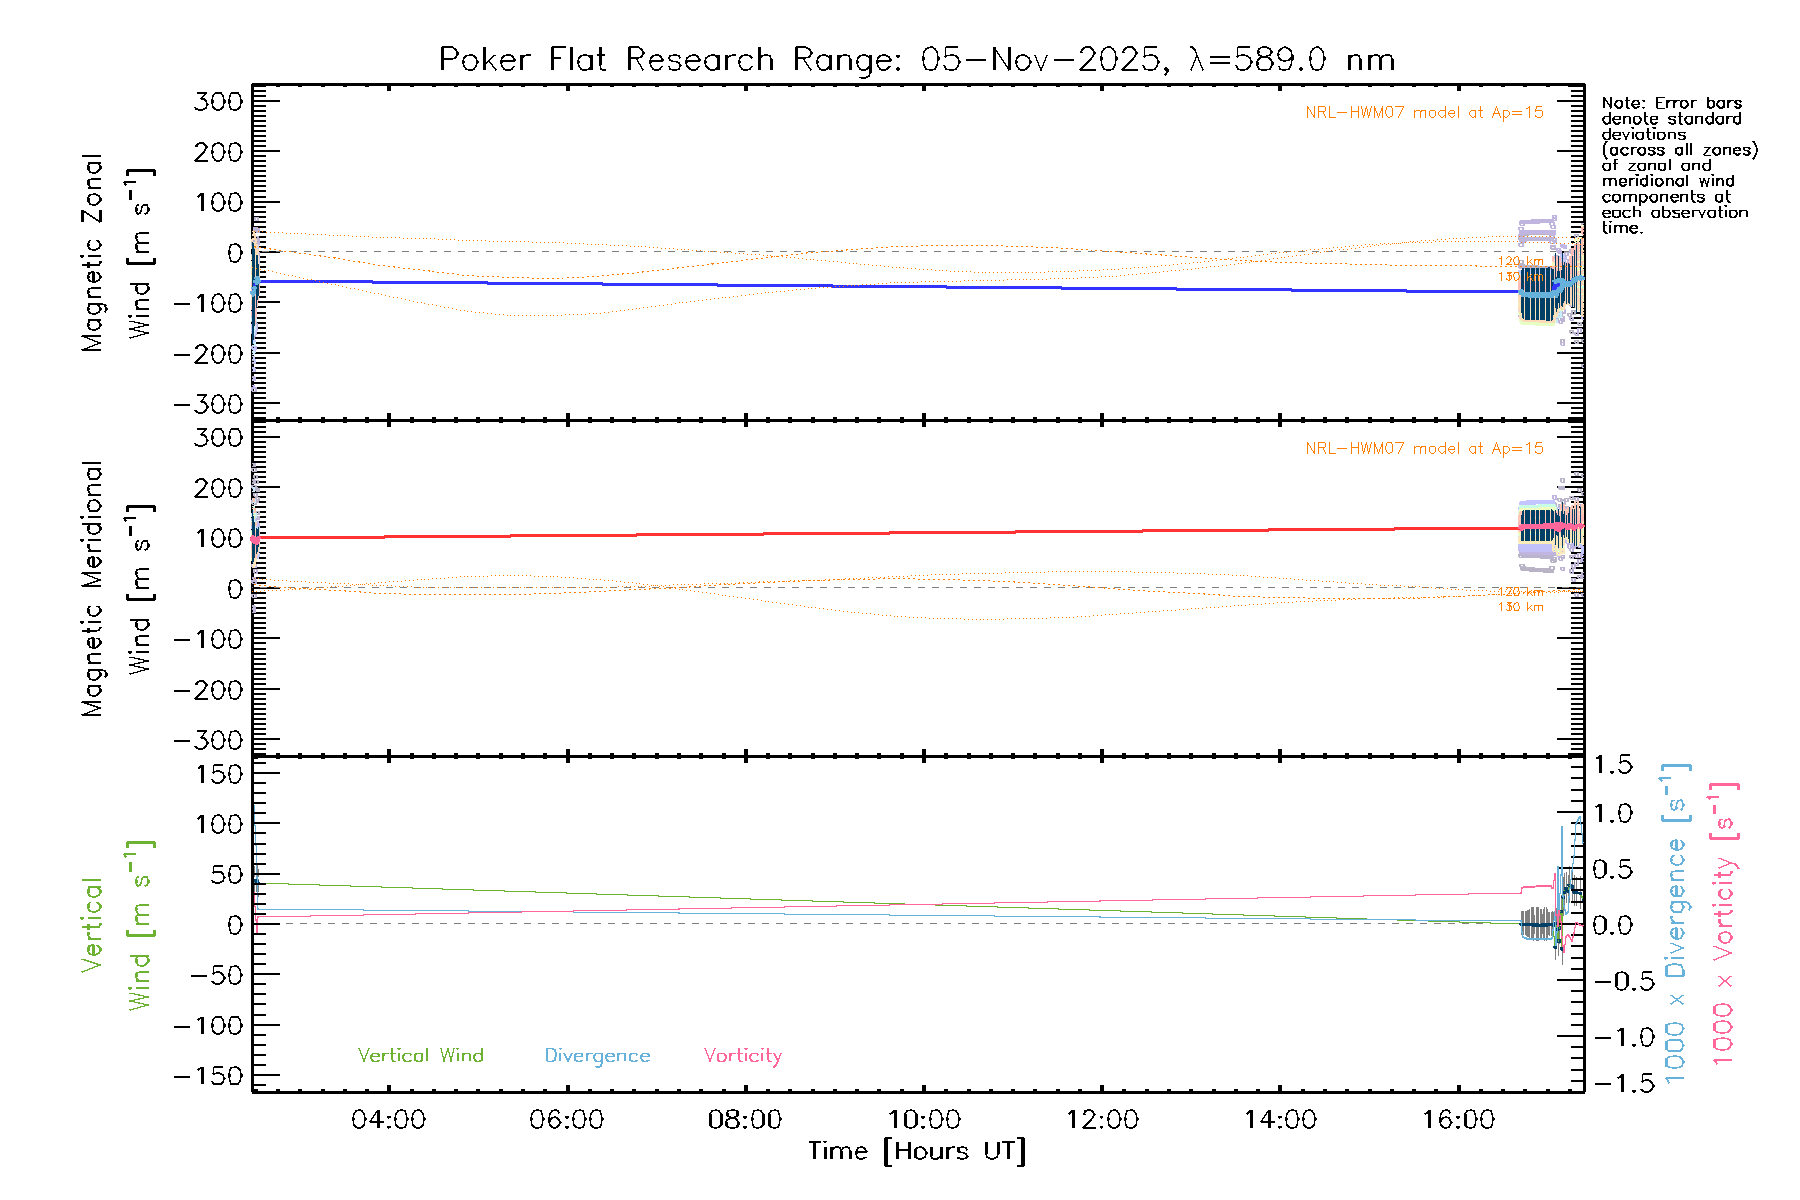Click the Magnetic Zonal Wind axis title
Viewport: 1800px width, 1200px height.
116,252
